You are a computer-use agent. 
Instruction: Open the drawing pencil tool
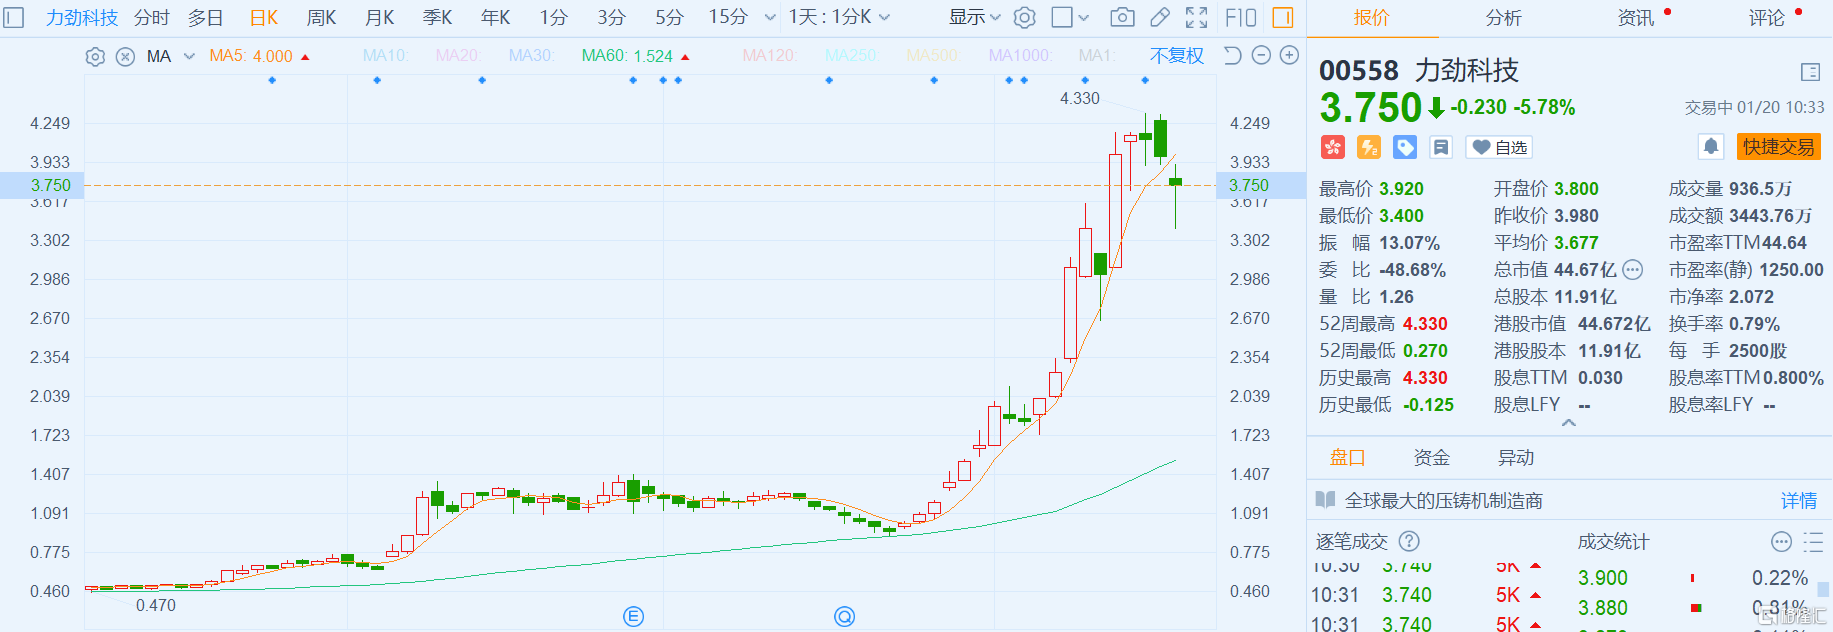[1160, 17]
